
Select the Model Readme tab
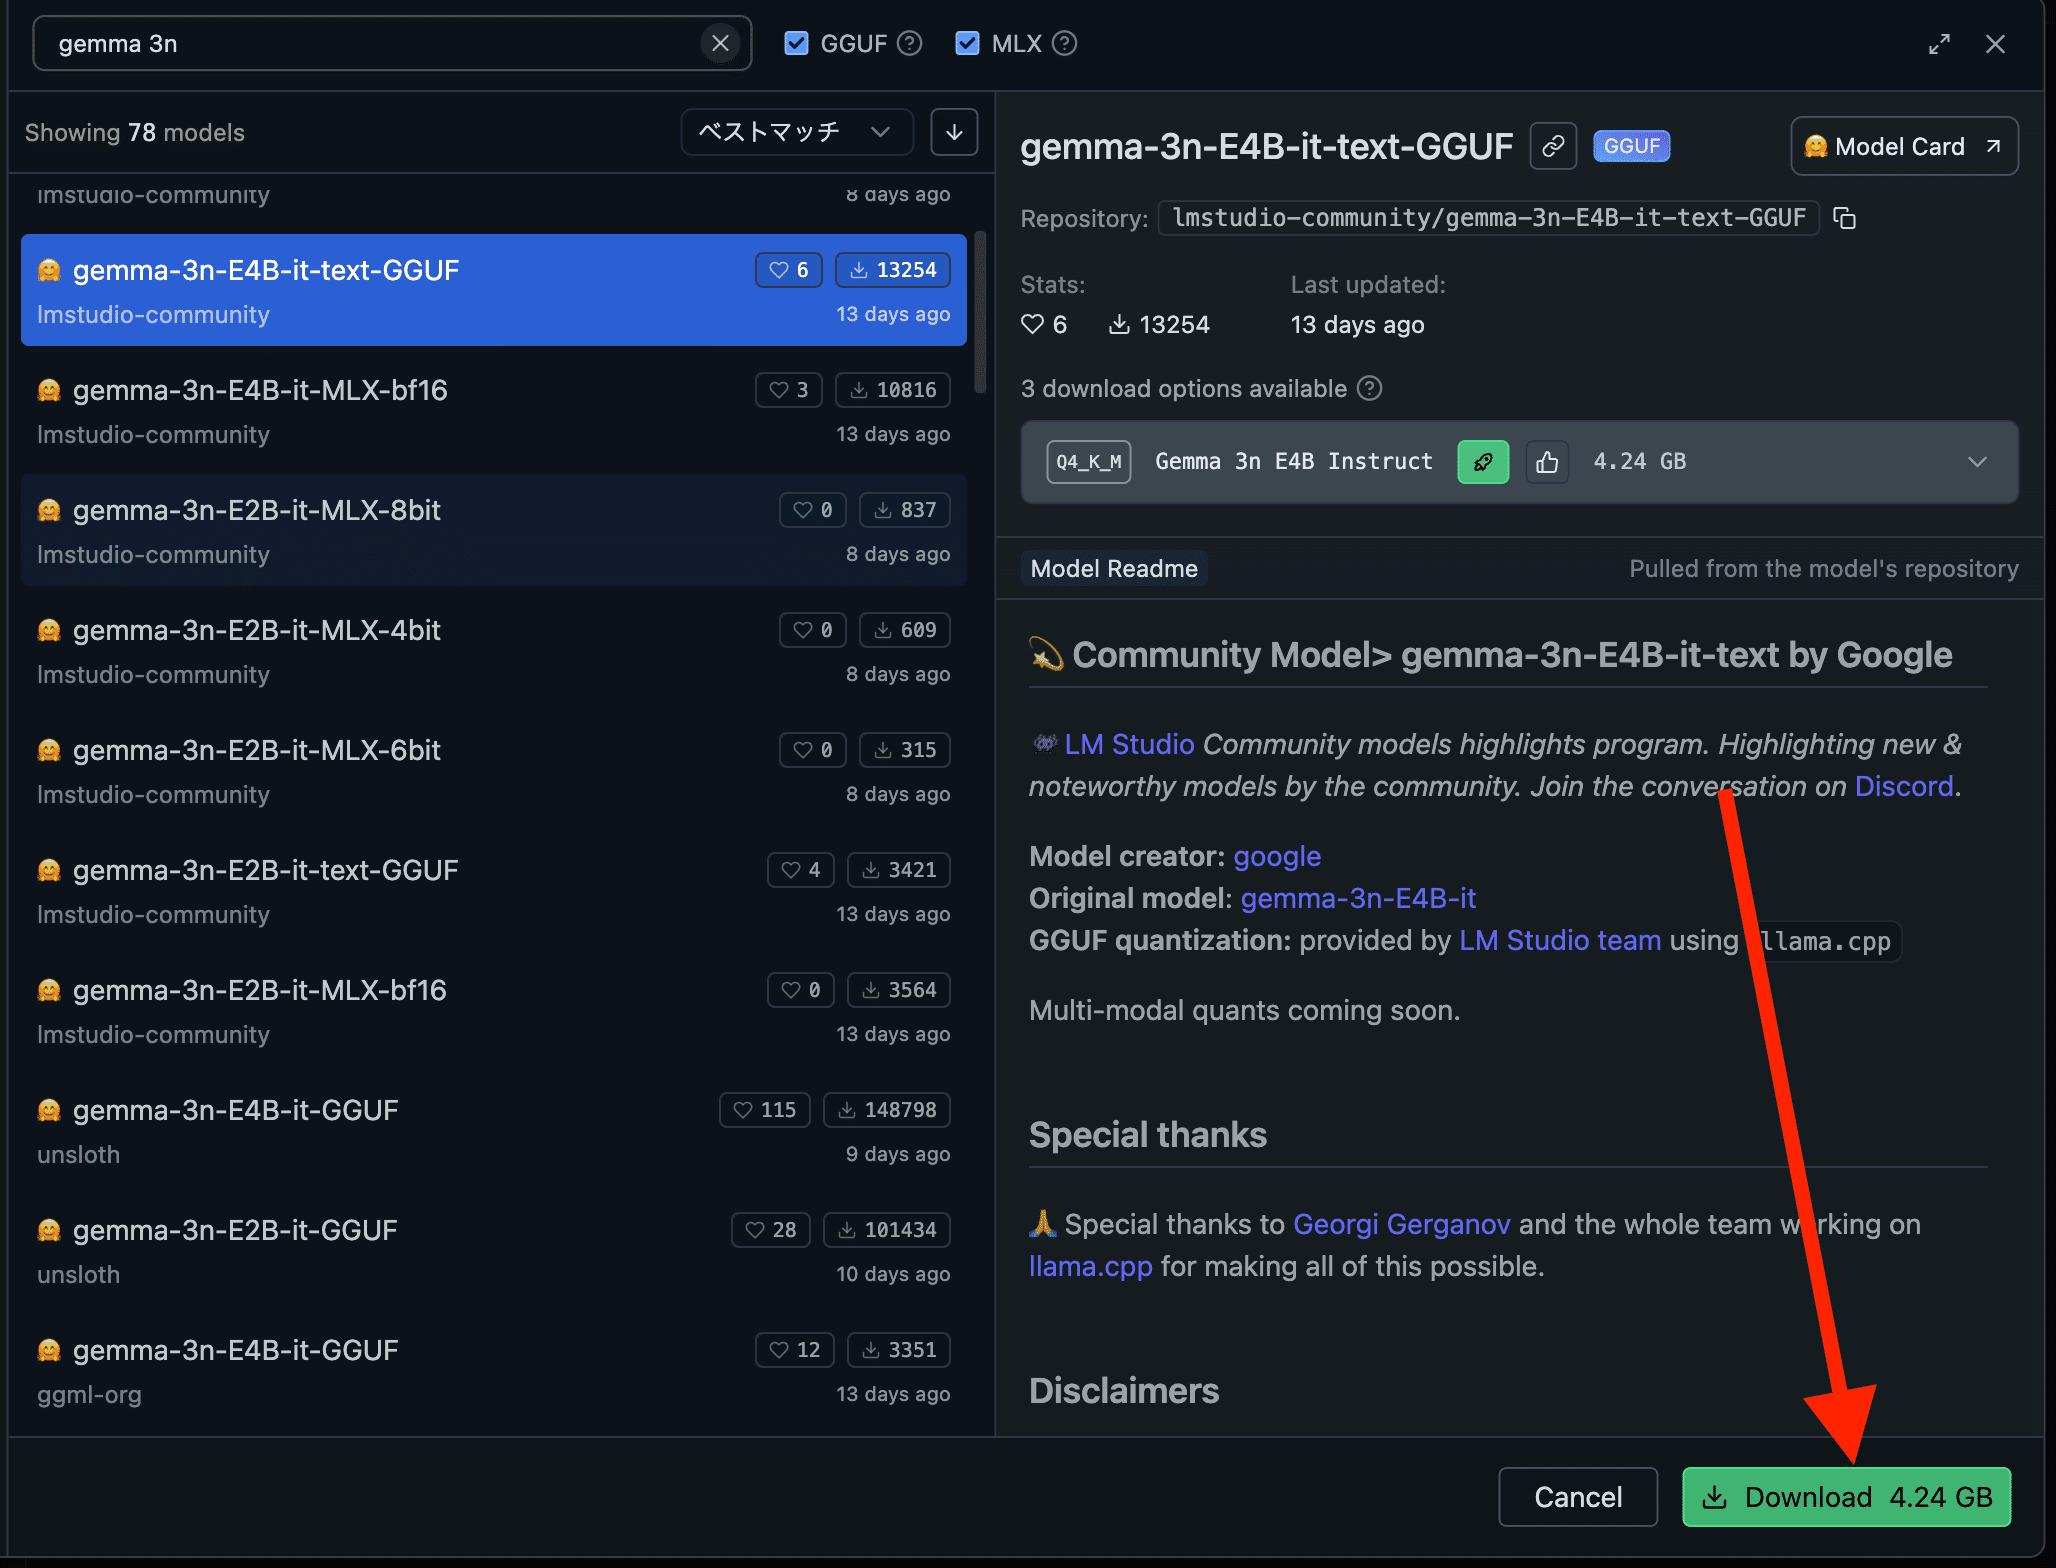[1114, 569]
